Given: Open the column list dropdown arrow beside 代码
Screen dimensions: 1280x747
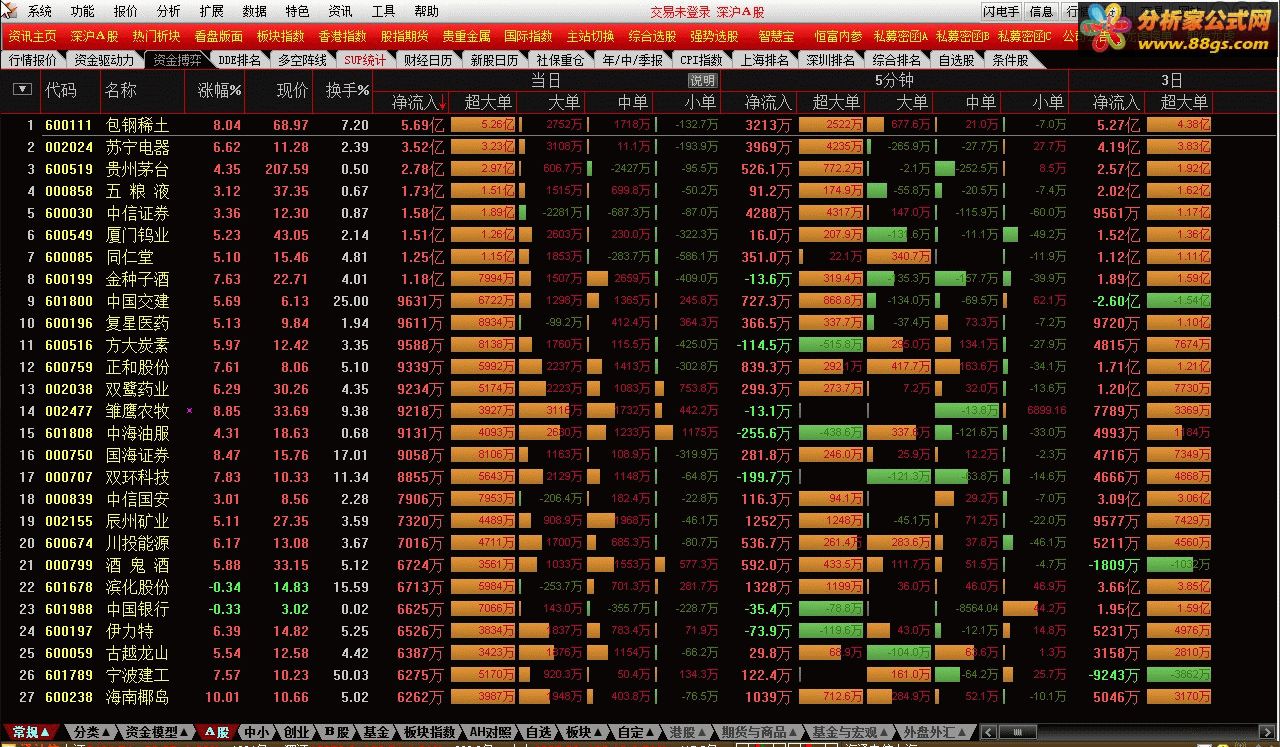Looking at the screenshot, I should (22, 90).
